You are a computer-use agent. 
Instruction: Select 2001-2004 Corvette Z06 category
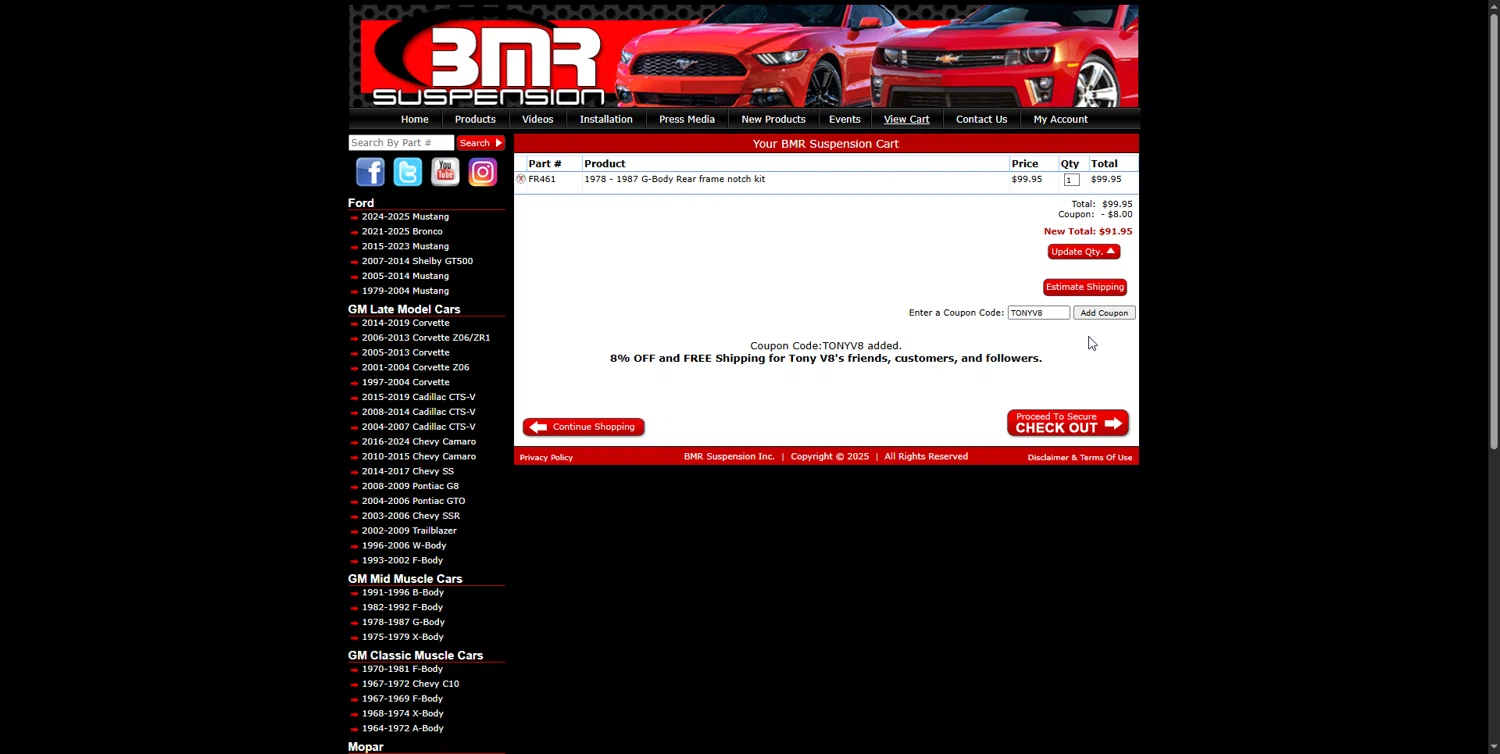(x=415, y=368)
